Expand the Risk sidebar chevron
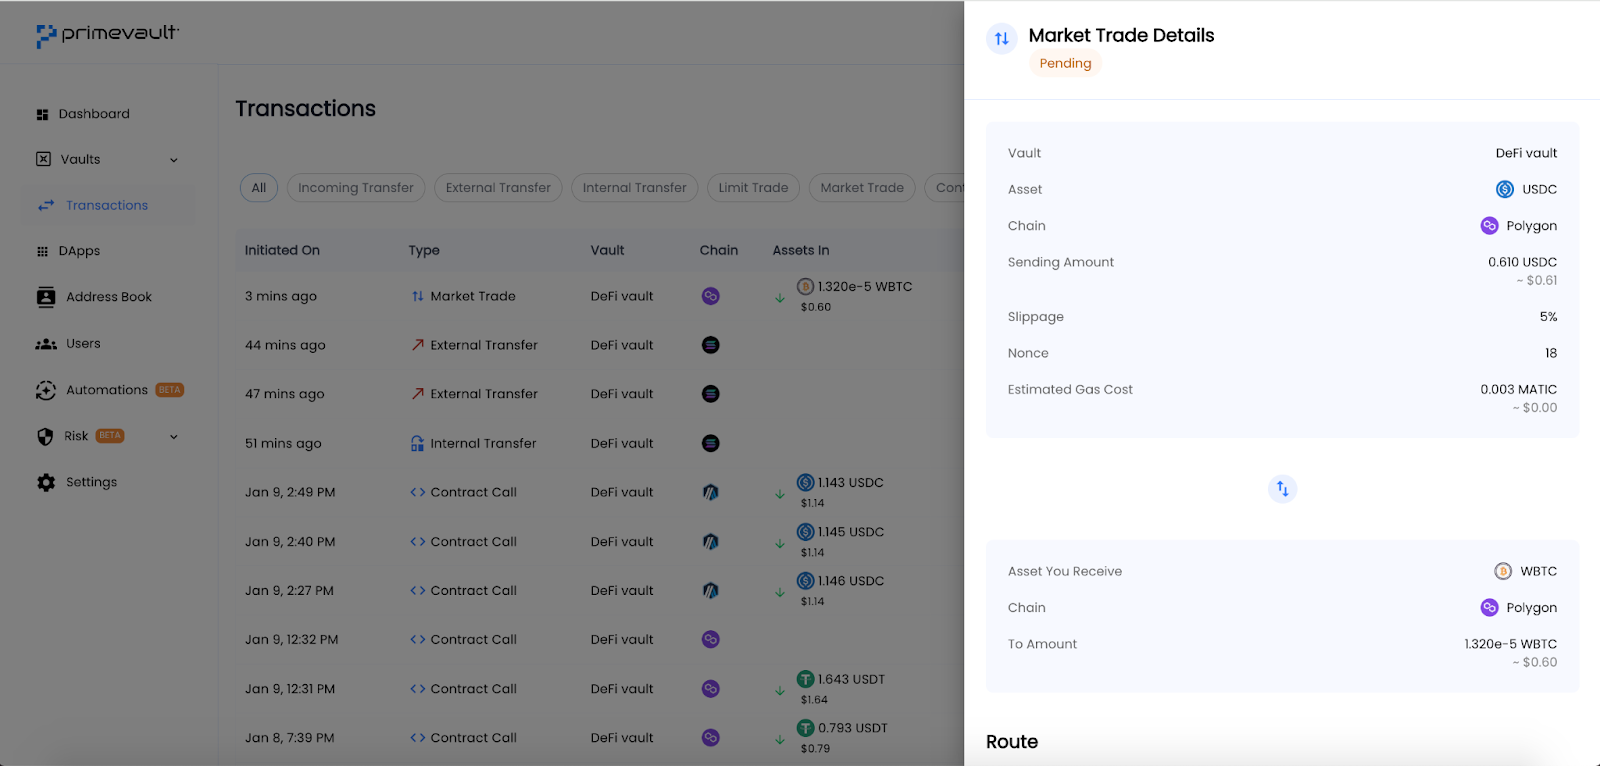The height and width of the screenshot is (766, 1600). [174, 437]
